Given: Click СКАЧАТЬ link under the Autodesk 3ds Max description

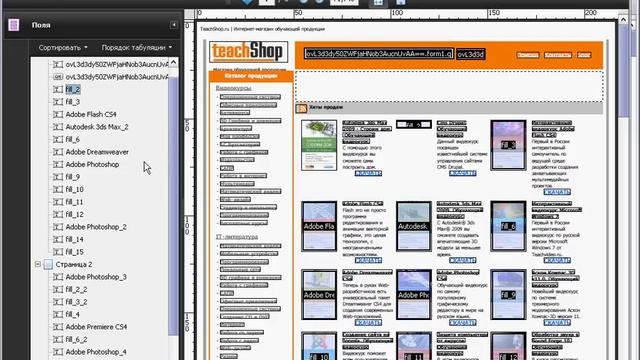Looking at the screenshot, I should [462, 260].
